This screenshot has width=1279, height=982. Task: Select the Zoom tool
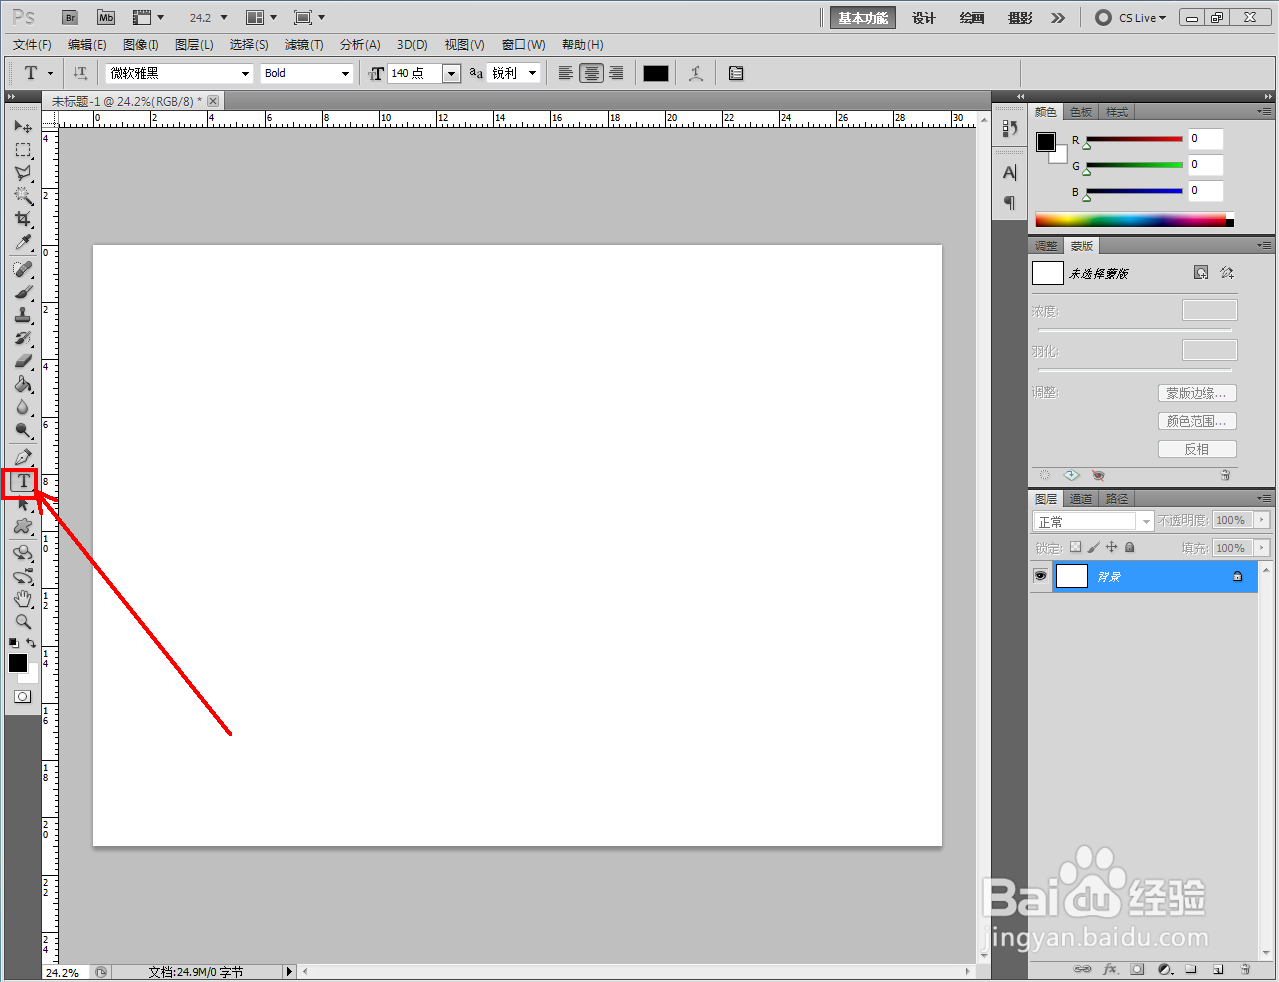pyautogui.click(x=23, y=622)
